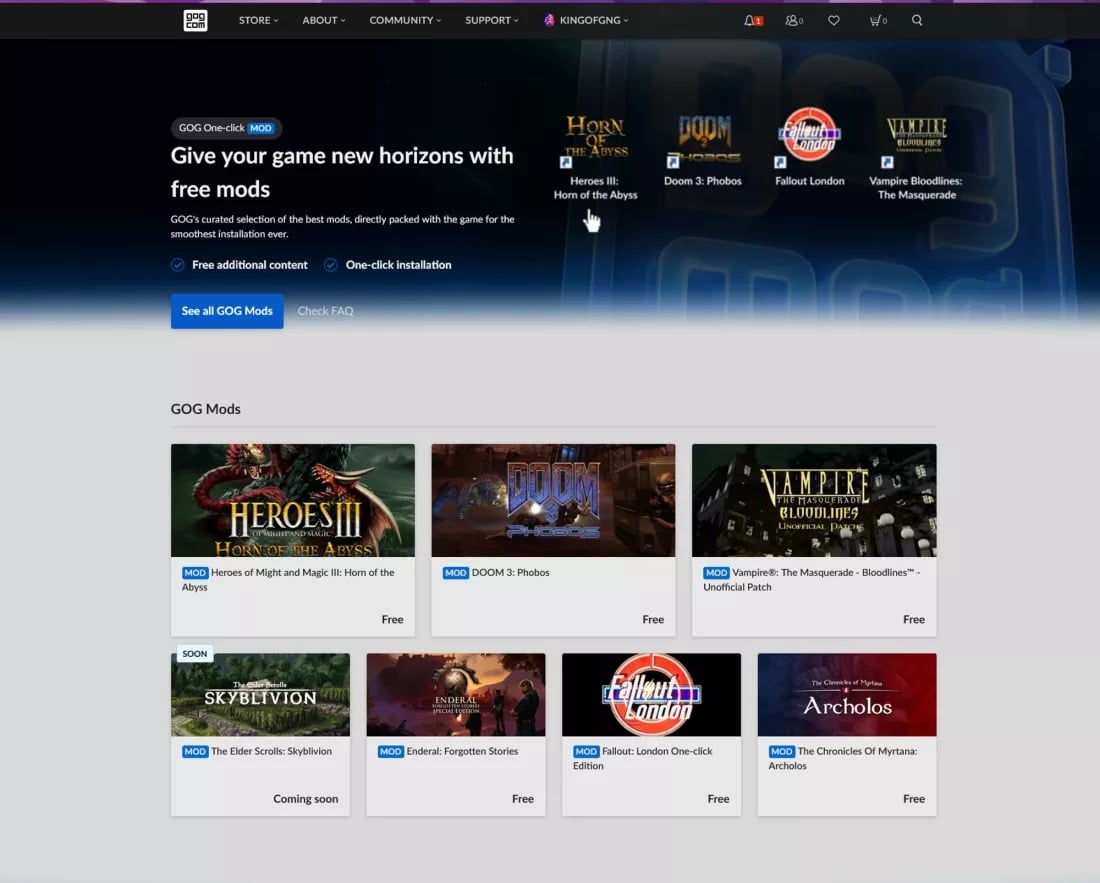Click 'Free' price on DOOM 3: Phobos card
The image size is (1100, 883).
tap(653, 620)
